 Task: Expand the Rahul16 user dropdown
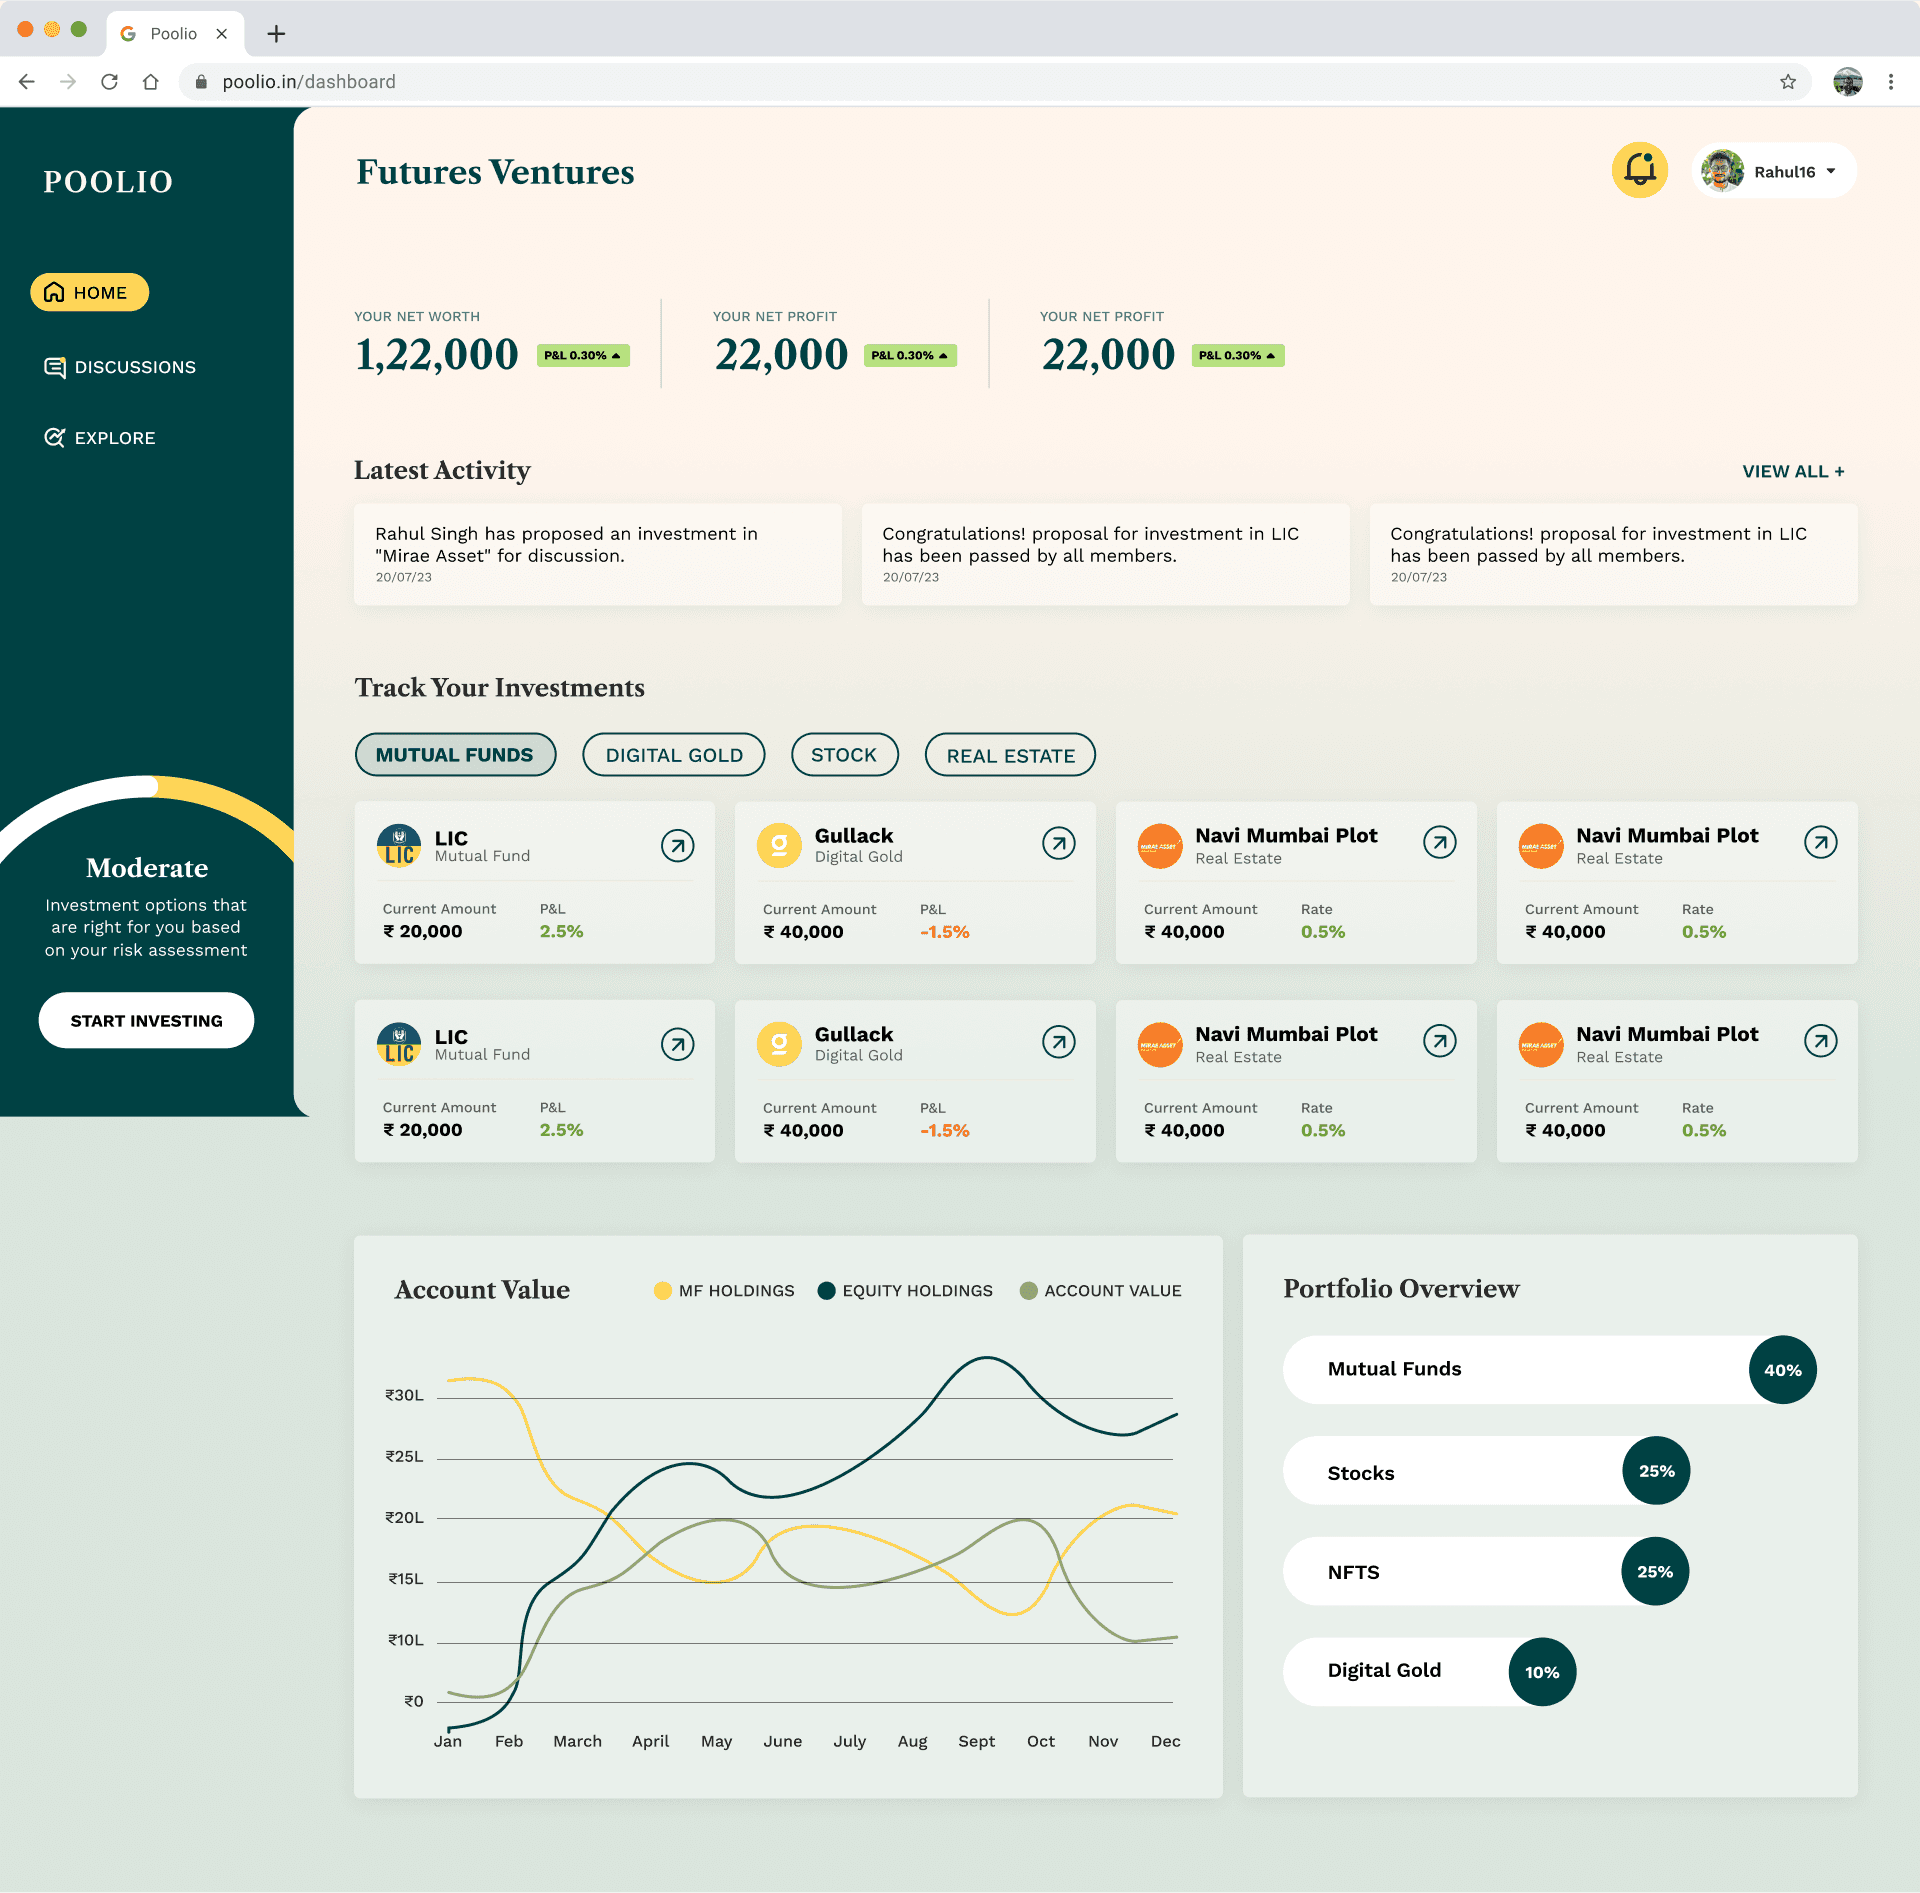[x=1831, y=171]
